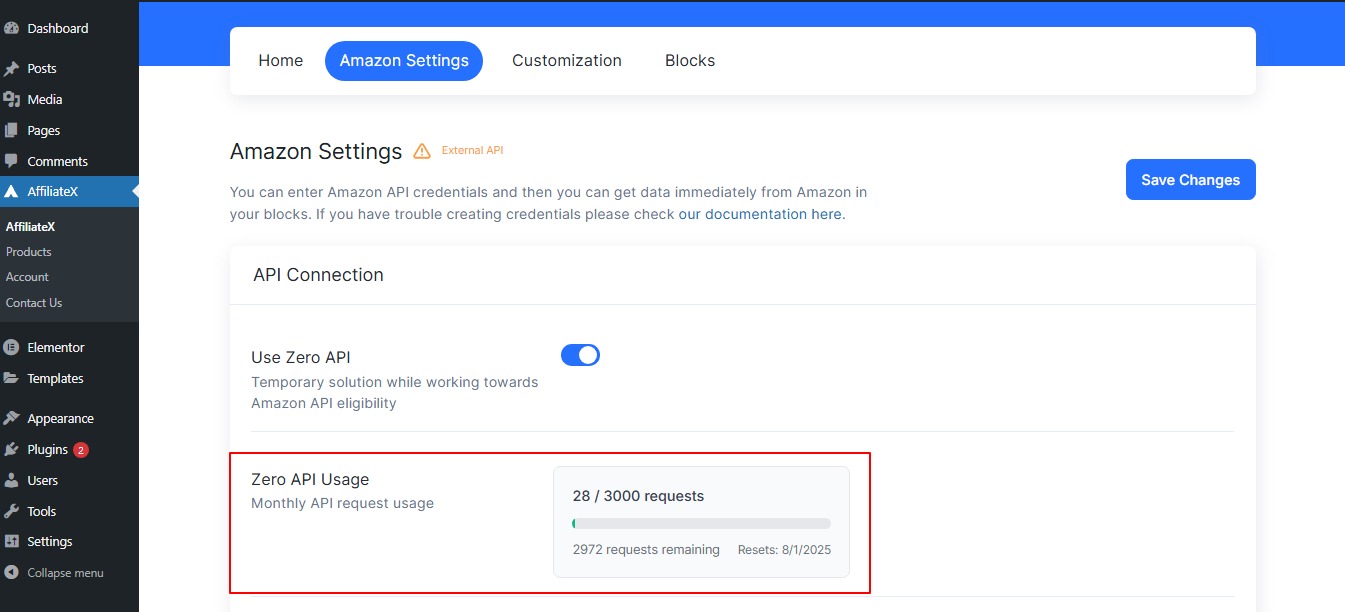1345x612 pixels.
Task: Switch to the Home tab
Action: [280, 60]
